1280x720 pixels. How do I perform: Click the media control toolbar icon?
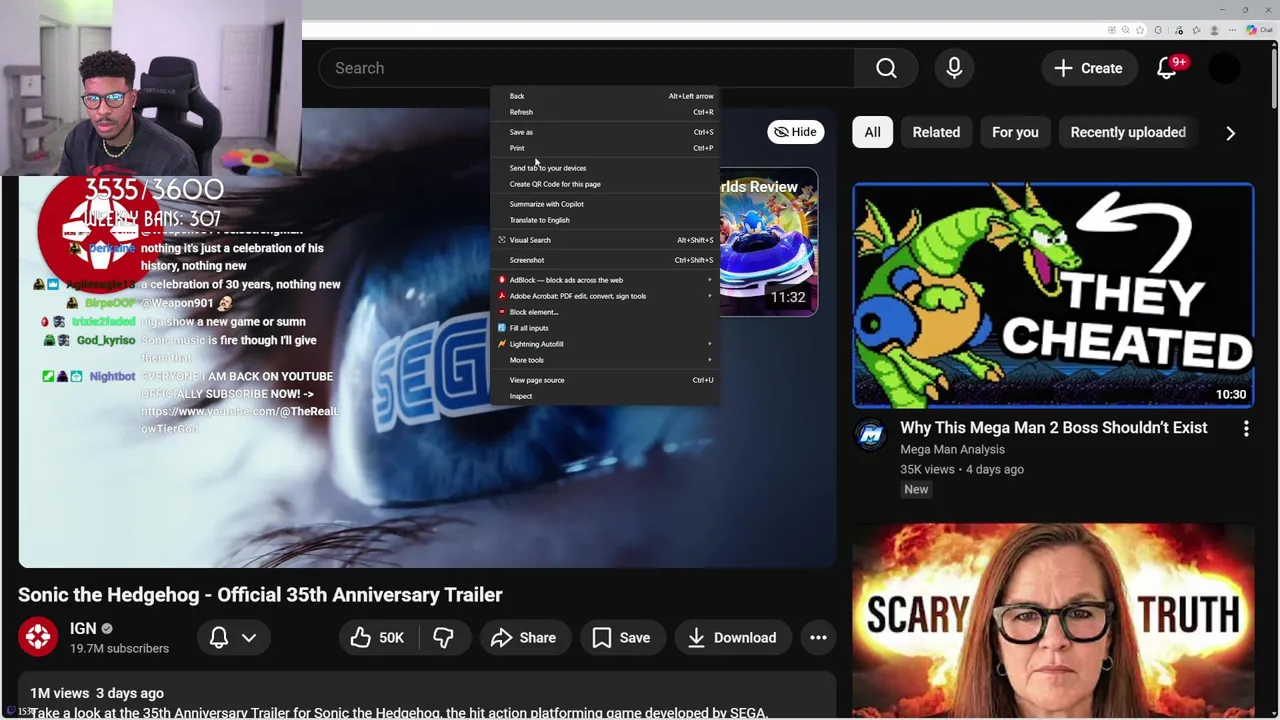tap(1179, 30)
